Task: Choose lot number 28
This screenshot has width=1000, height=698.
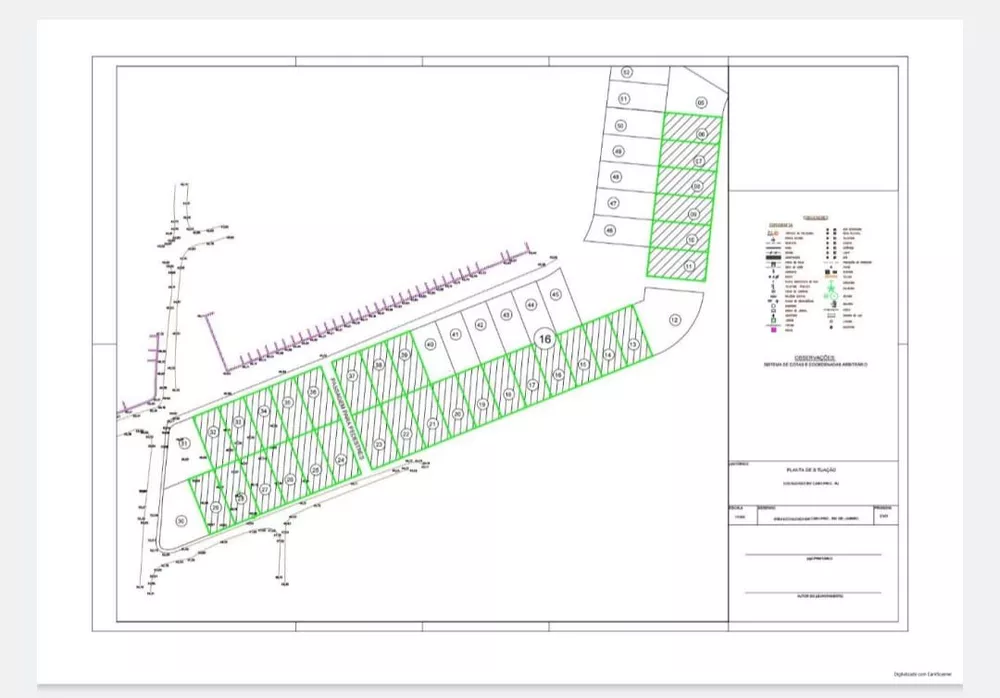Action: pyautogui.click(x=240, y=498)
